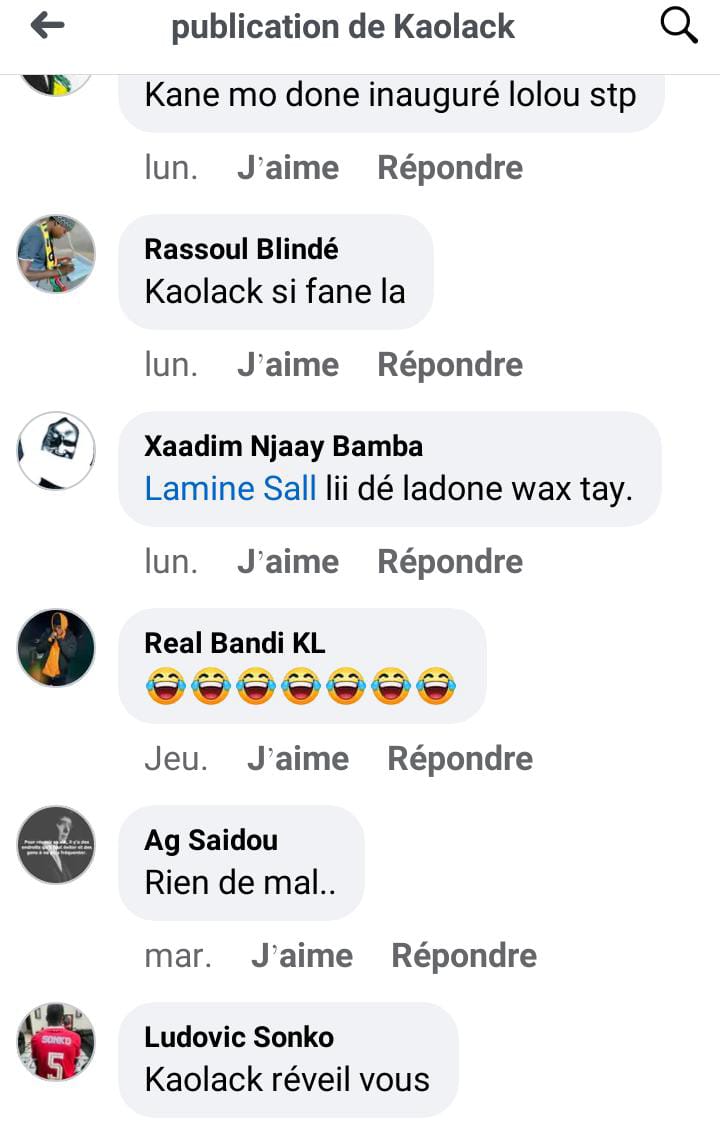The width and height of the screenshot is (720, 1135).
Task: Open Ag Saidou's avatar image
Action: pos(56,845)
